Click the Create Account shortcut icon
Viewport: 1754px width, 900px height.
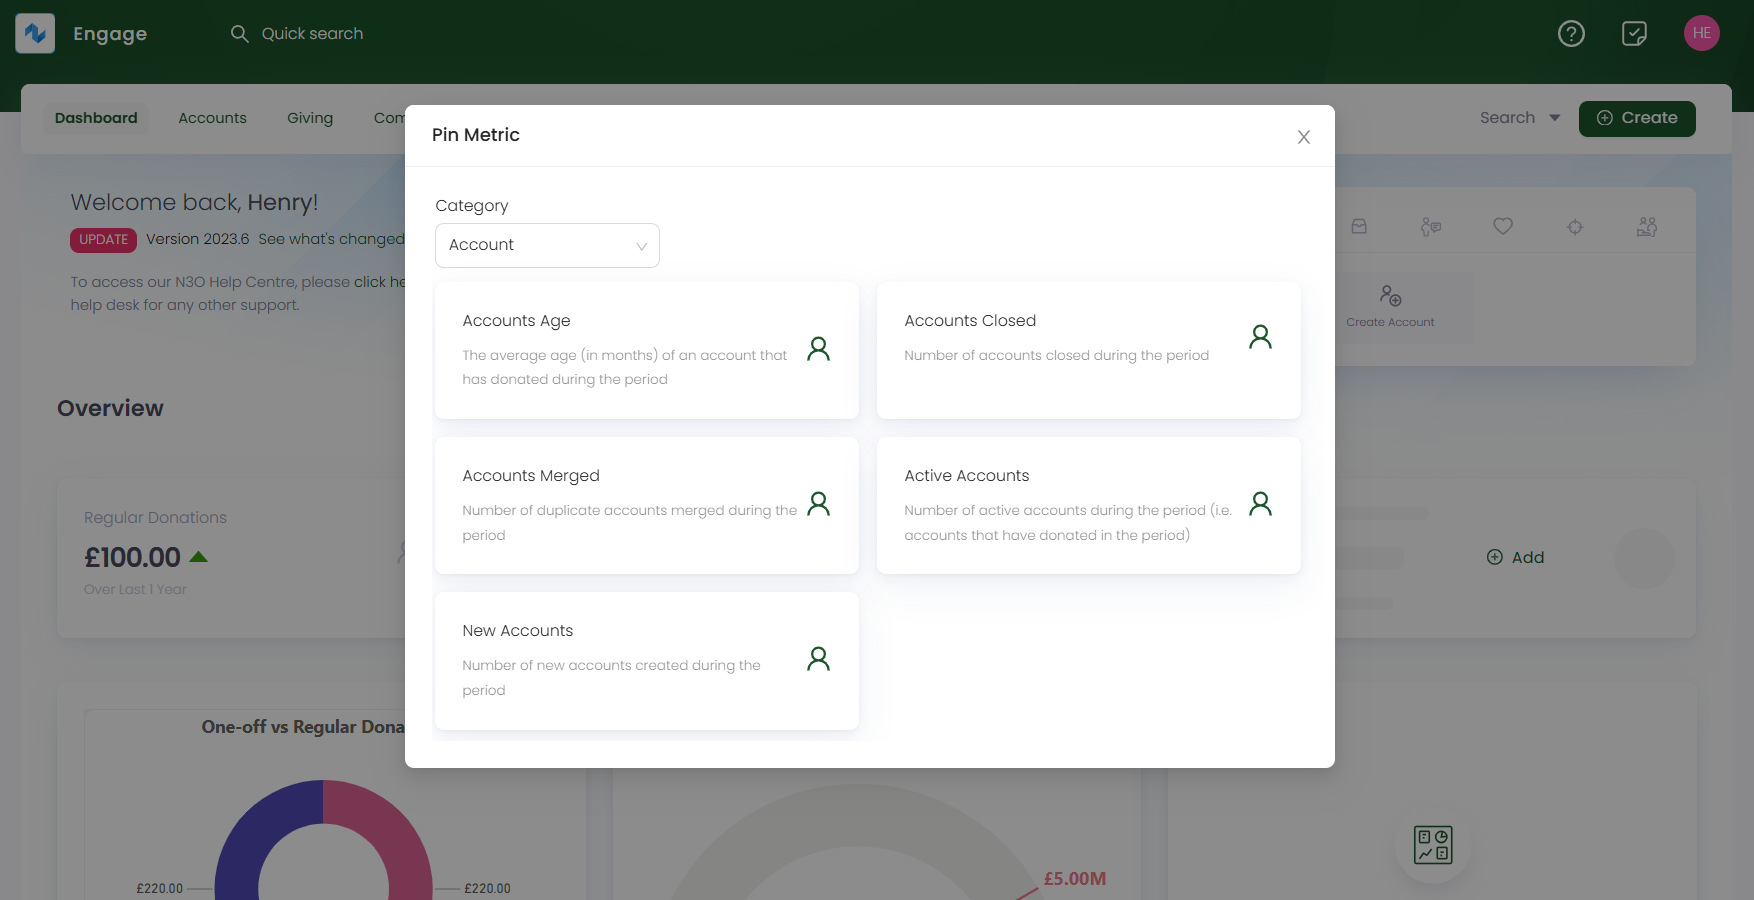pos(1390,296)
